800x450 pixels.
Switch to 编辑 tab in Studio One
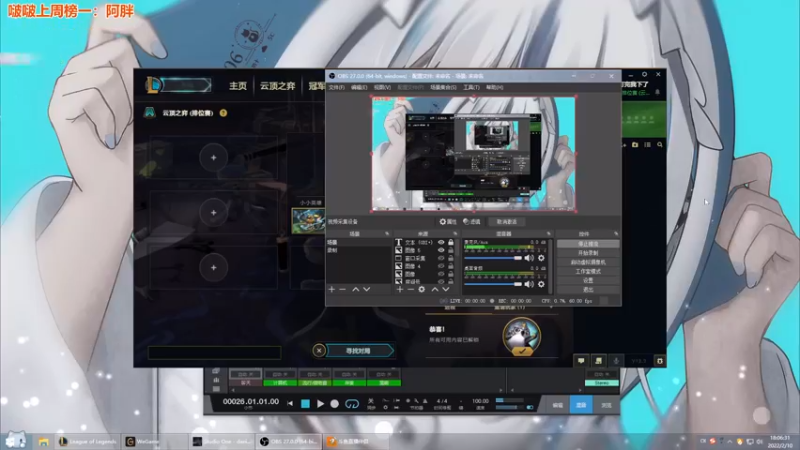pyautogui.click(x=558, y=405)
